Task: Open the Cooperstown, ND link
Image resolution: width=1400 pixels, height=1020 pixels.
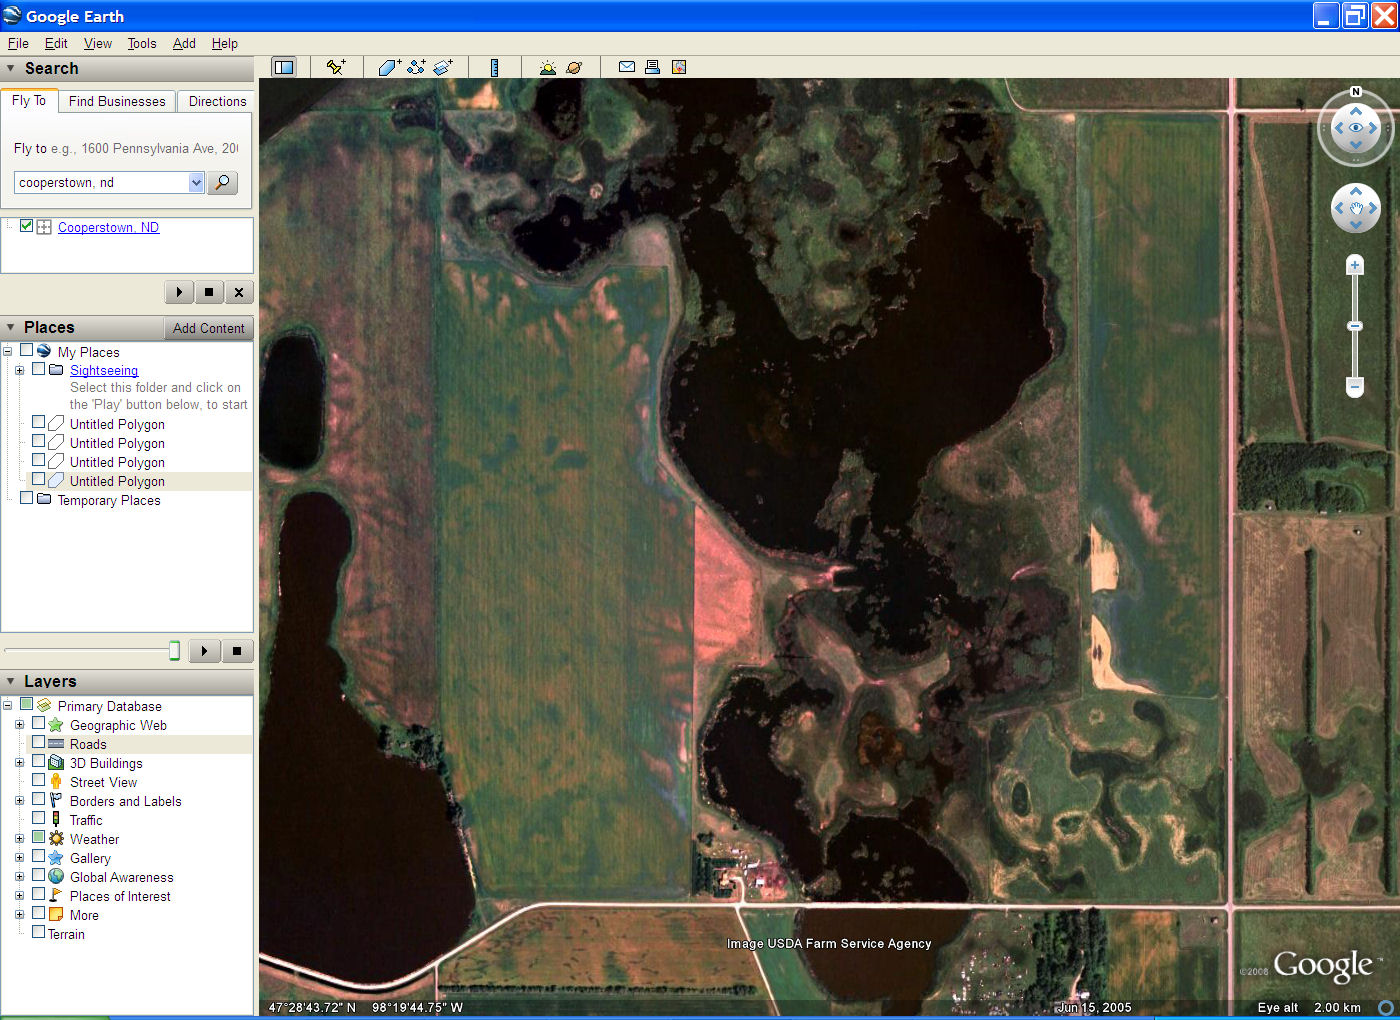Action: [108, 227]
